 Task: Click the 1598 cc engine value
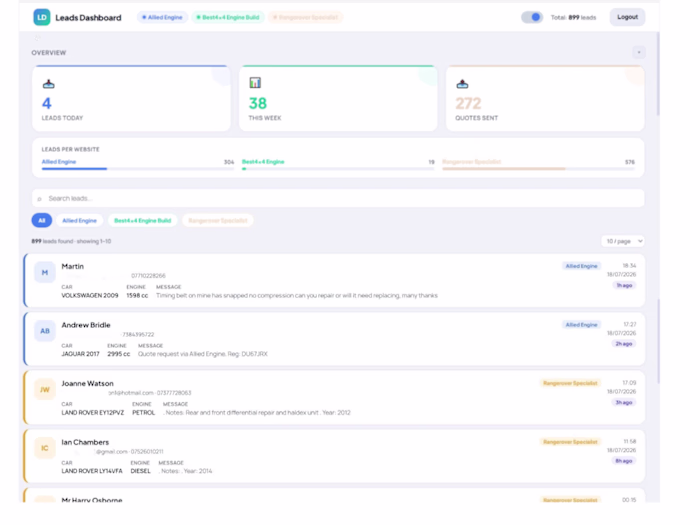pos(137,296)
